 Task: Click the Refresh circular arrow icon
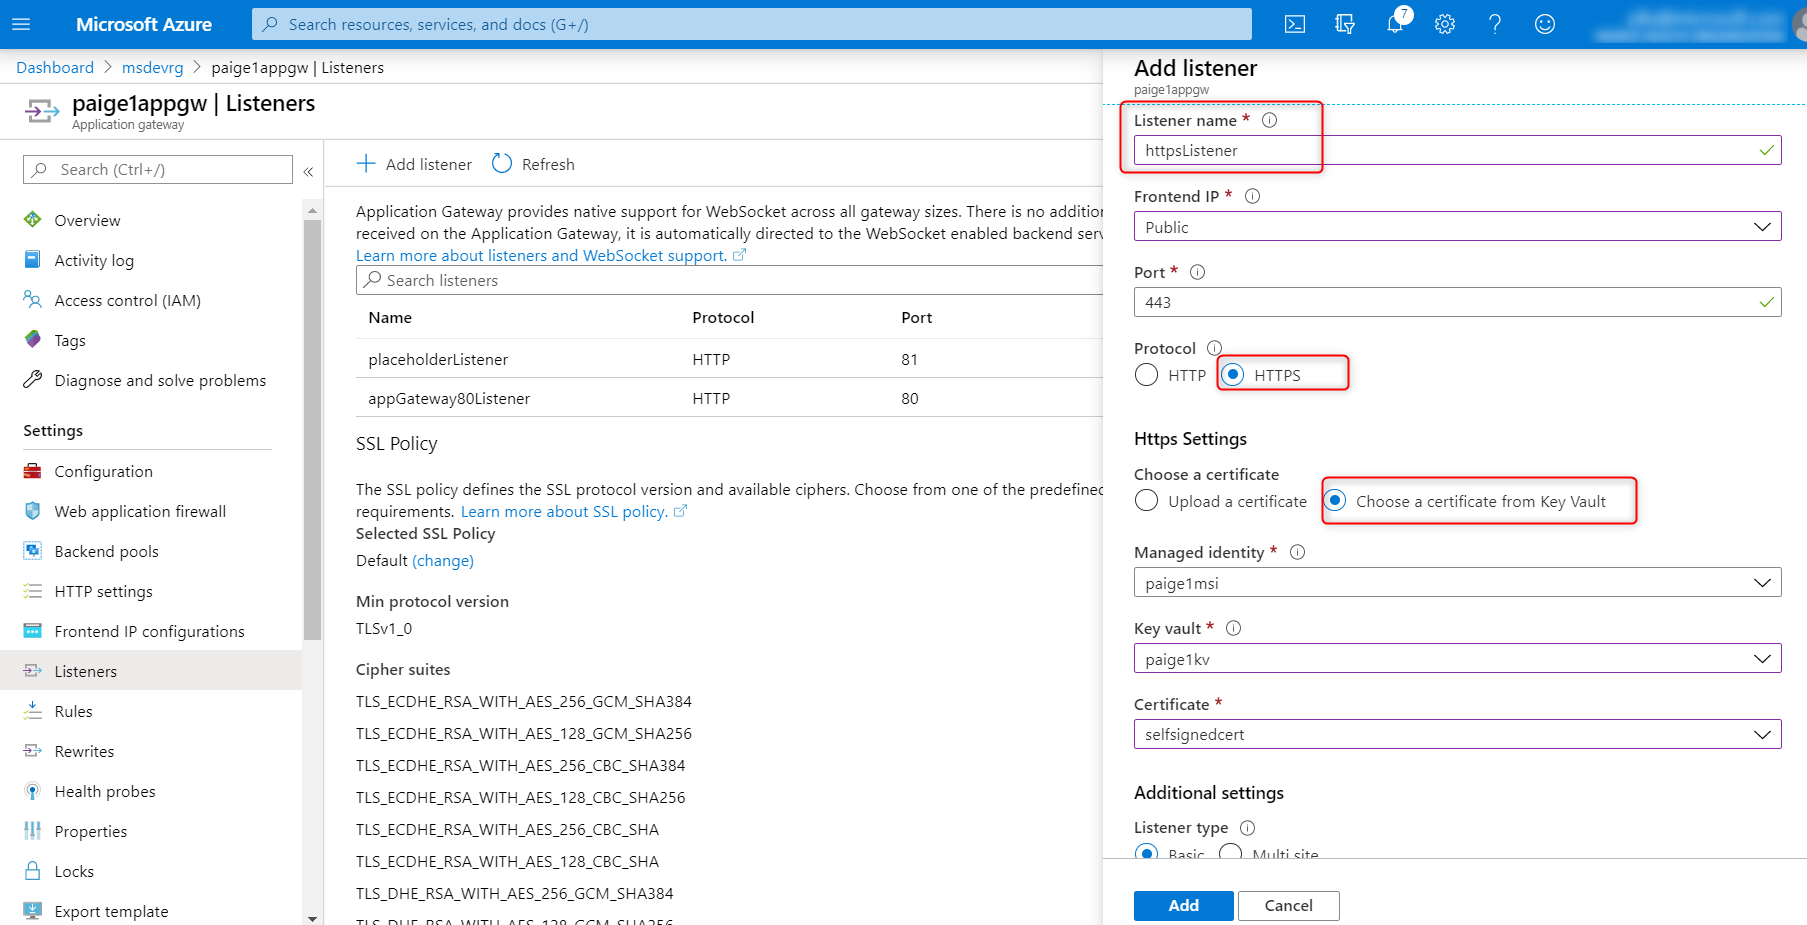coord(502,163)
